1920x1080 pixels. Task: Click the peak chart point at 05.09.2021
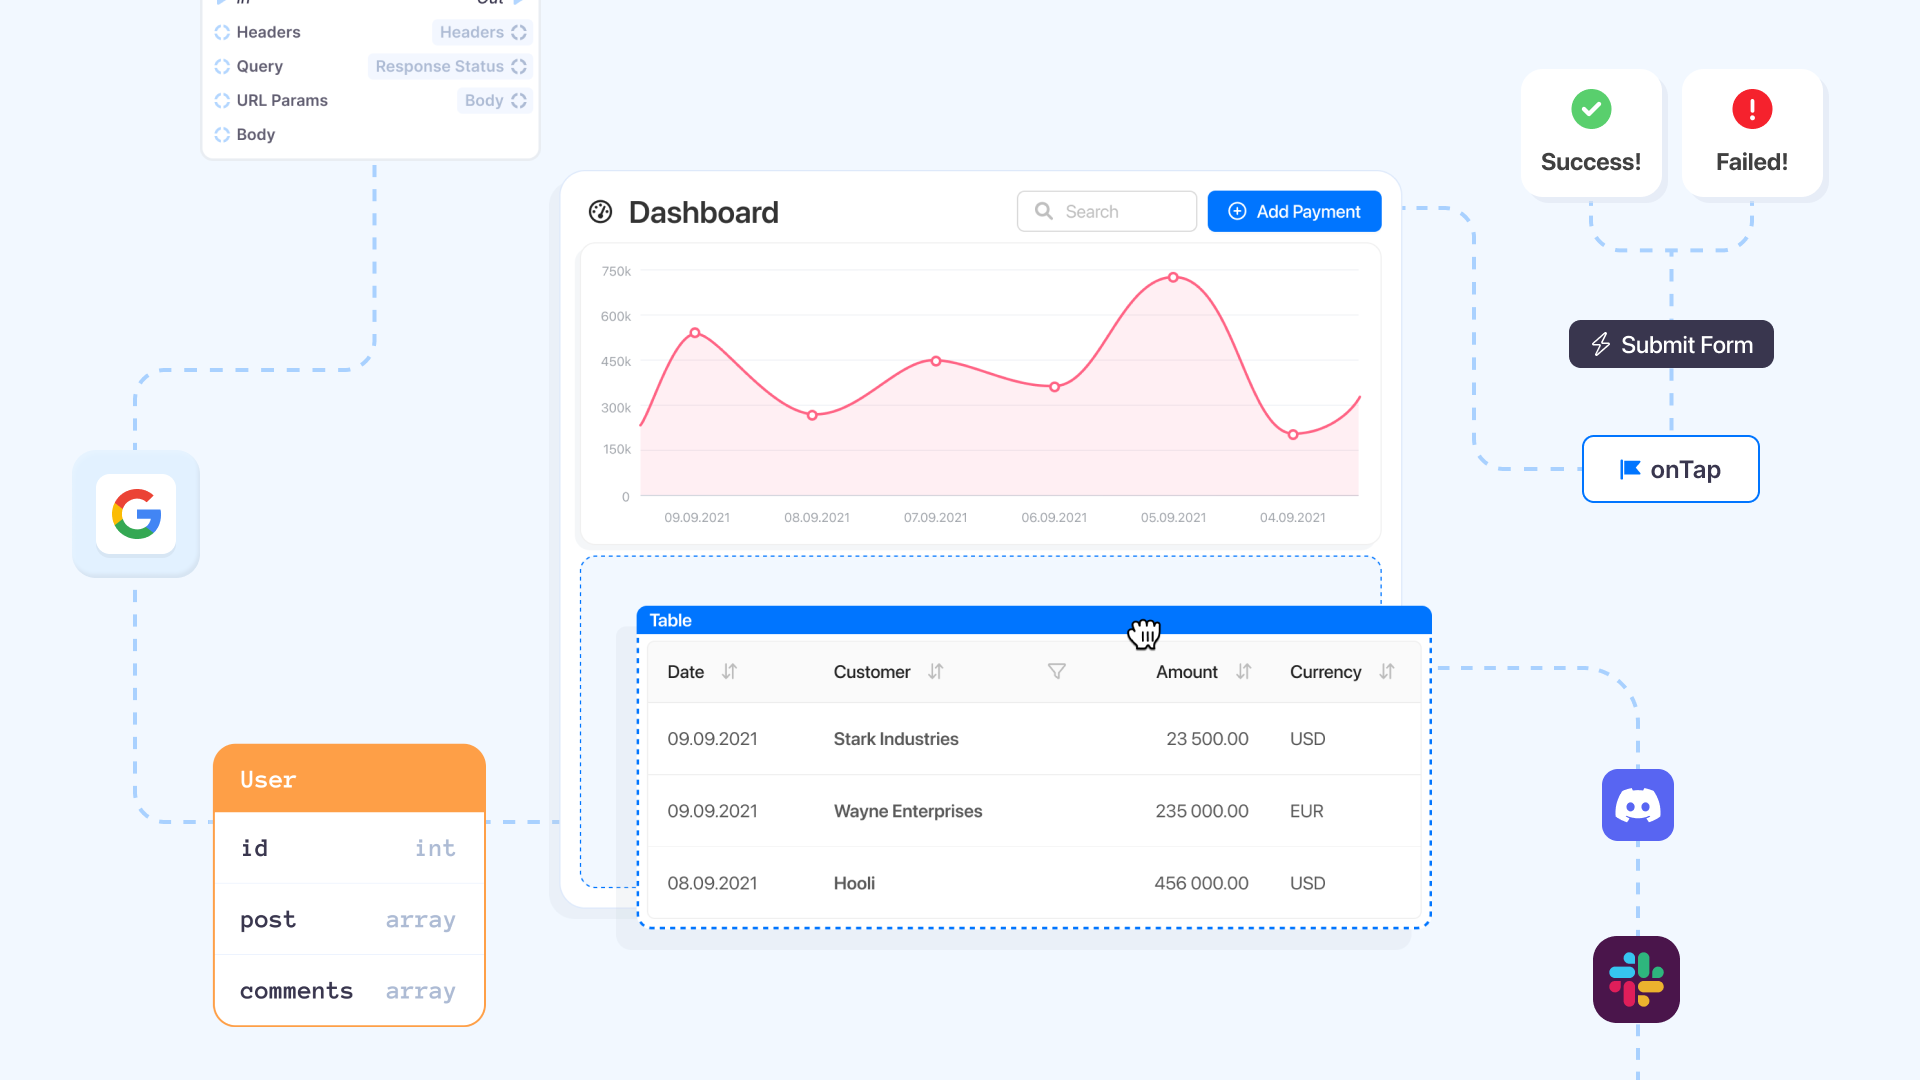(1173, 277)
